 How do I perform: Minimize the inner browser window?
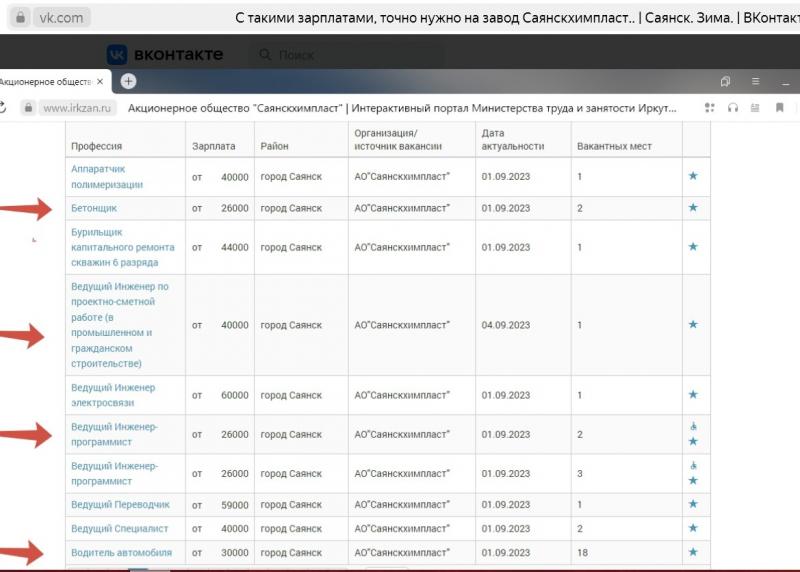pyautogui.click(x=786, y=83)
